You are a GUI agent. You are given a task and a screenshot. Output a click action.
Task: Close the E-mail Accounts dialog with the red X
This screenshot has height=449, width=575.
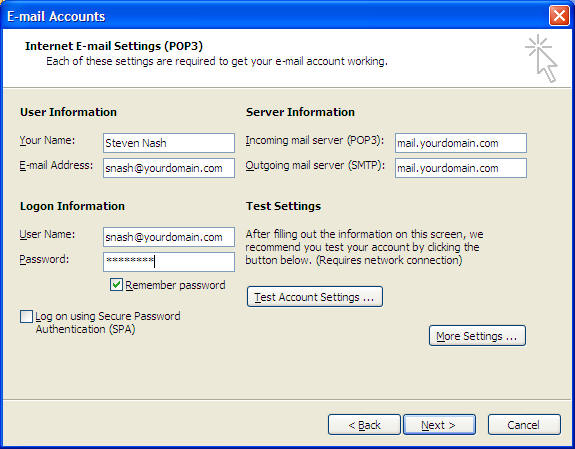click(559, 16)
